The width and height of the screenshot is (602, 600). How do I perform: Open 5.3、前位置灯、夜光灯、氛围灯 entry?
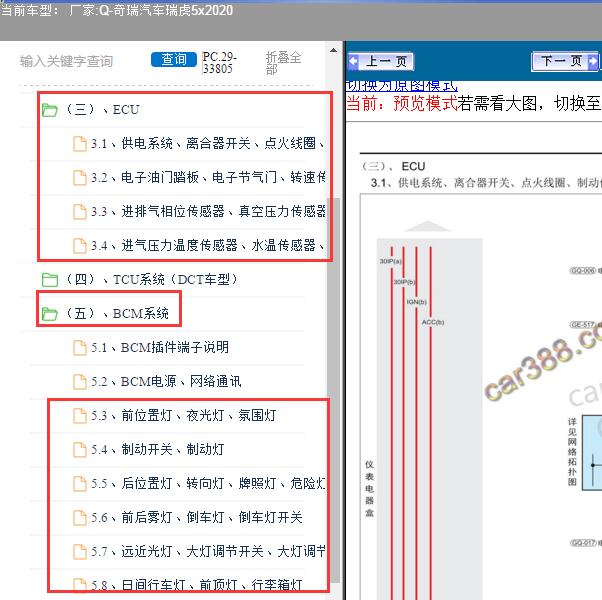(184, 415)
